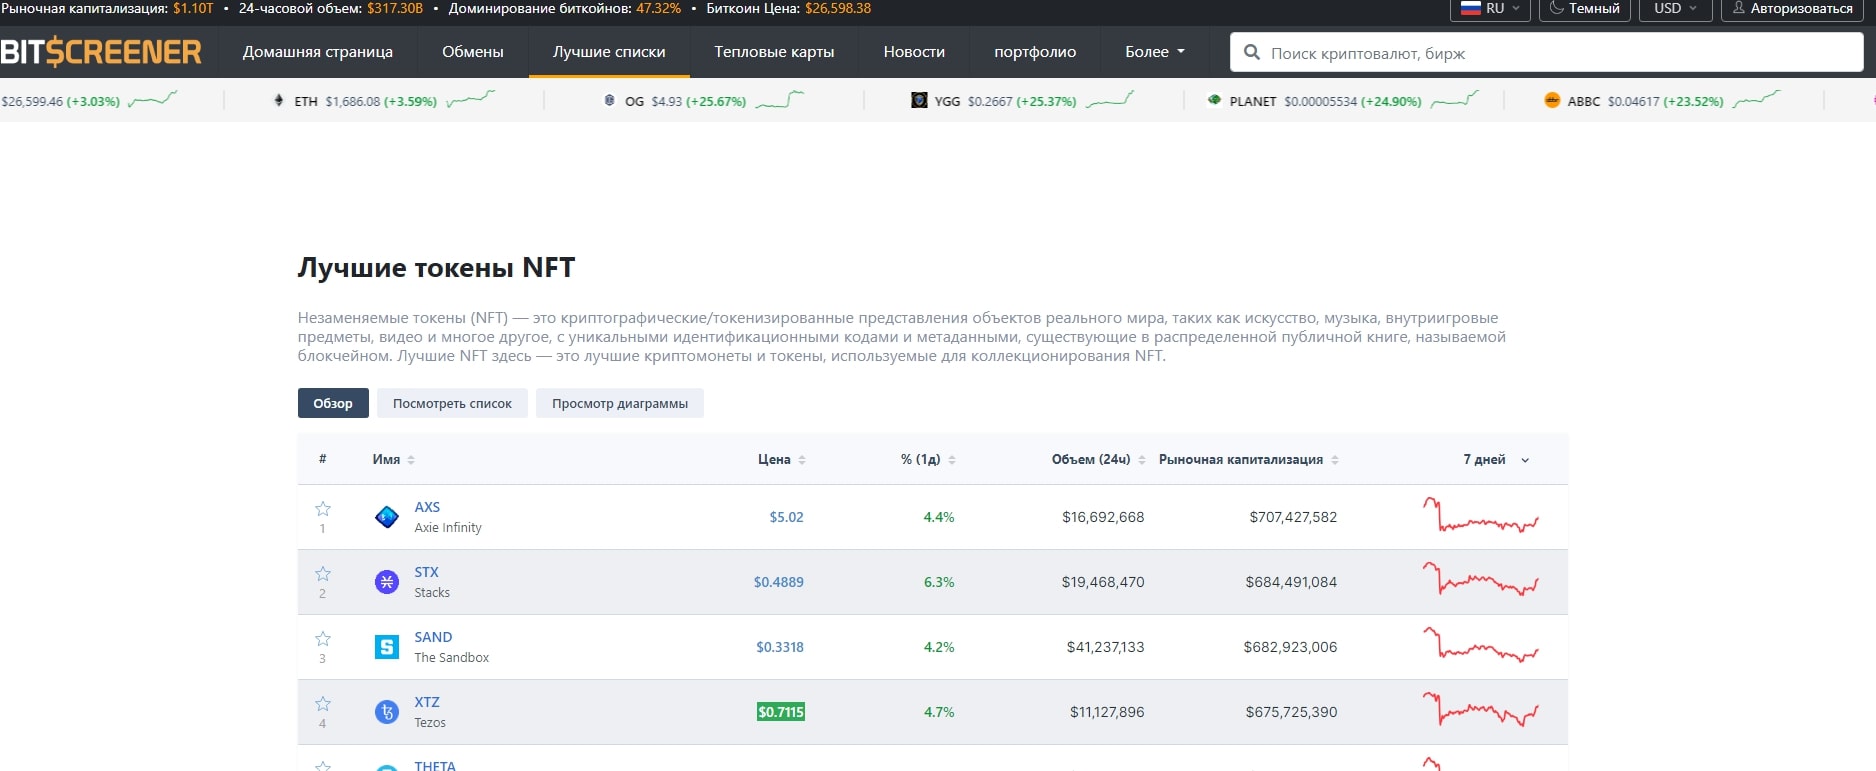Click the Axie Infinity coin logo
1876x771 pixels.
coord(387,517)
